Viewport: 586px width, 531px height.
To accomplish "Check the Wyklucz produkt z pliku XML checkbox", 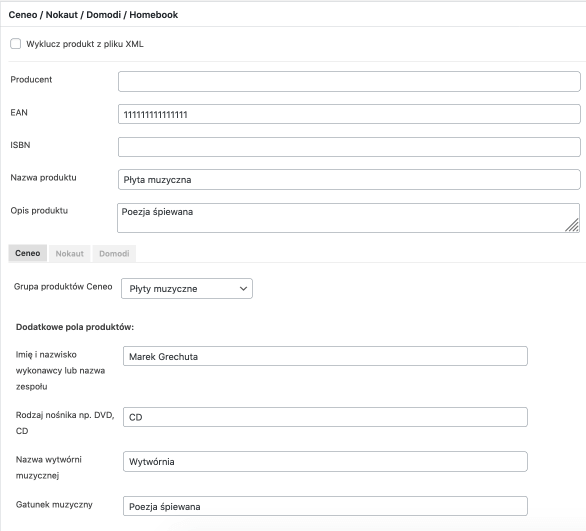I will 16,44.
